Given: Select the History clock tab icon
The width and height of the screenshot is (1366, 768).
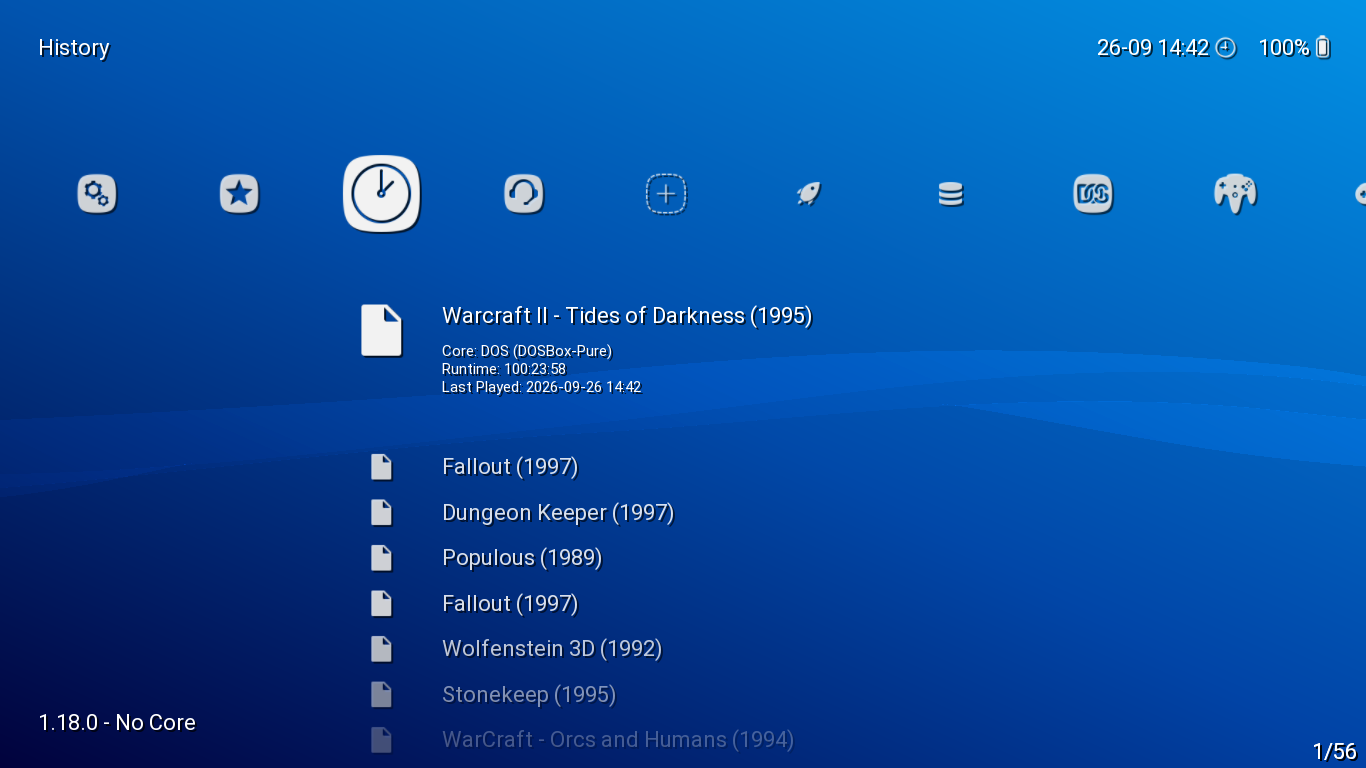Looking at the screenshot, I should (x=381, y=193).
